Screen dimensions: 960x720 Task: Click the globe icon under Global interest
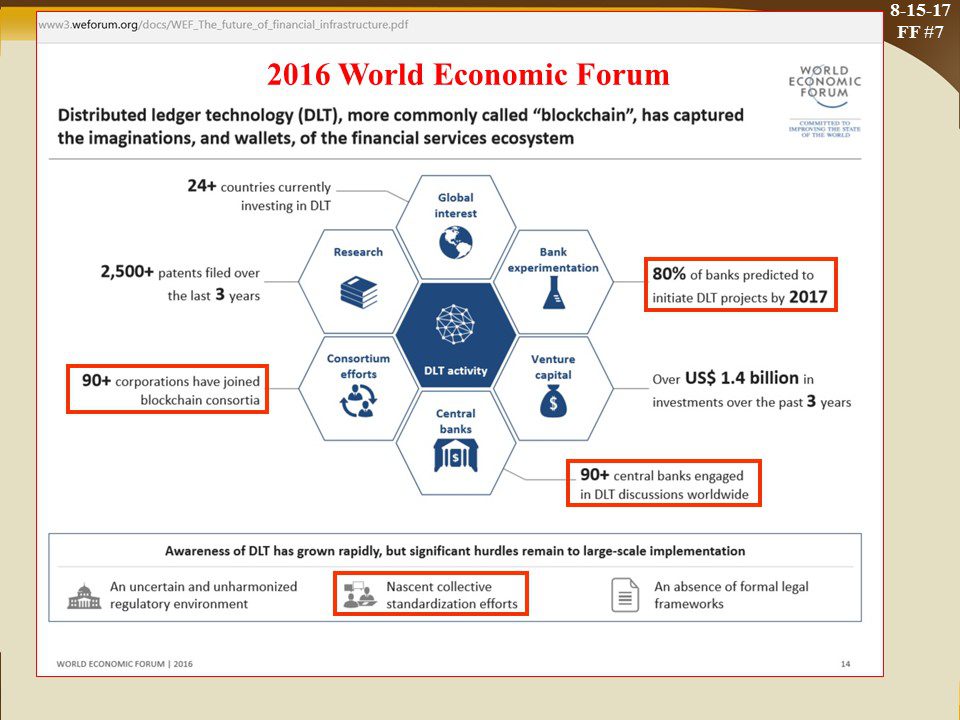[x=456, y=242]
